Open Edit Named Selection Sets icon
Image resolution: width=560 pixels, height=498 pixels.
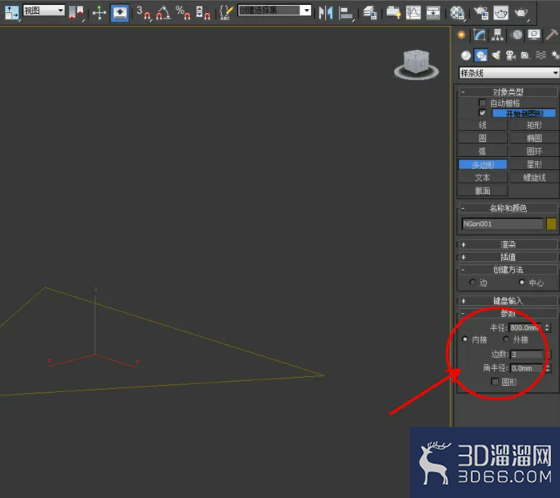point(226,13)
